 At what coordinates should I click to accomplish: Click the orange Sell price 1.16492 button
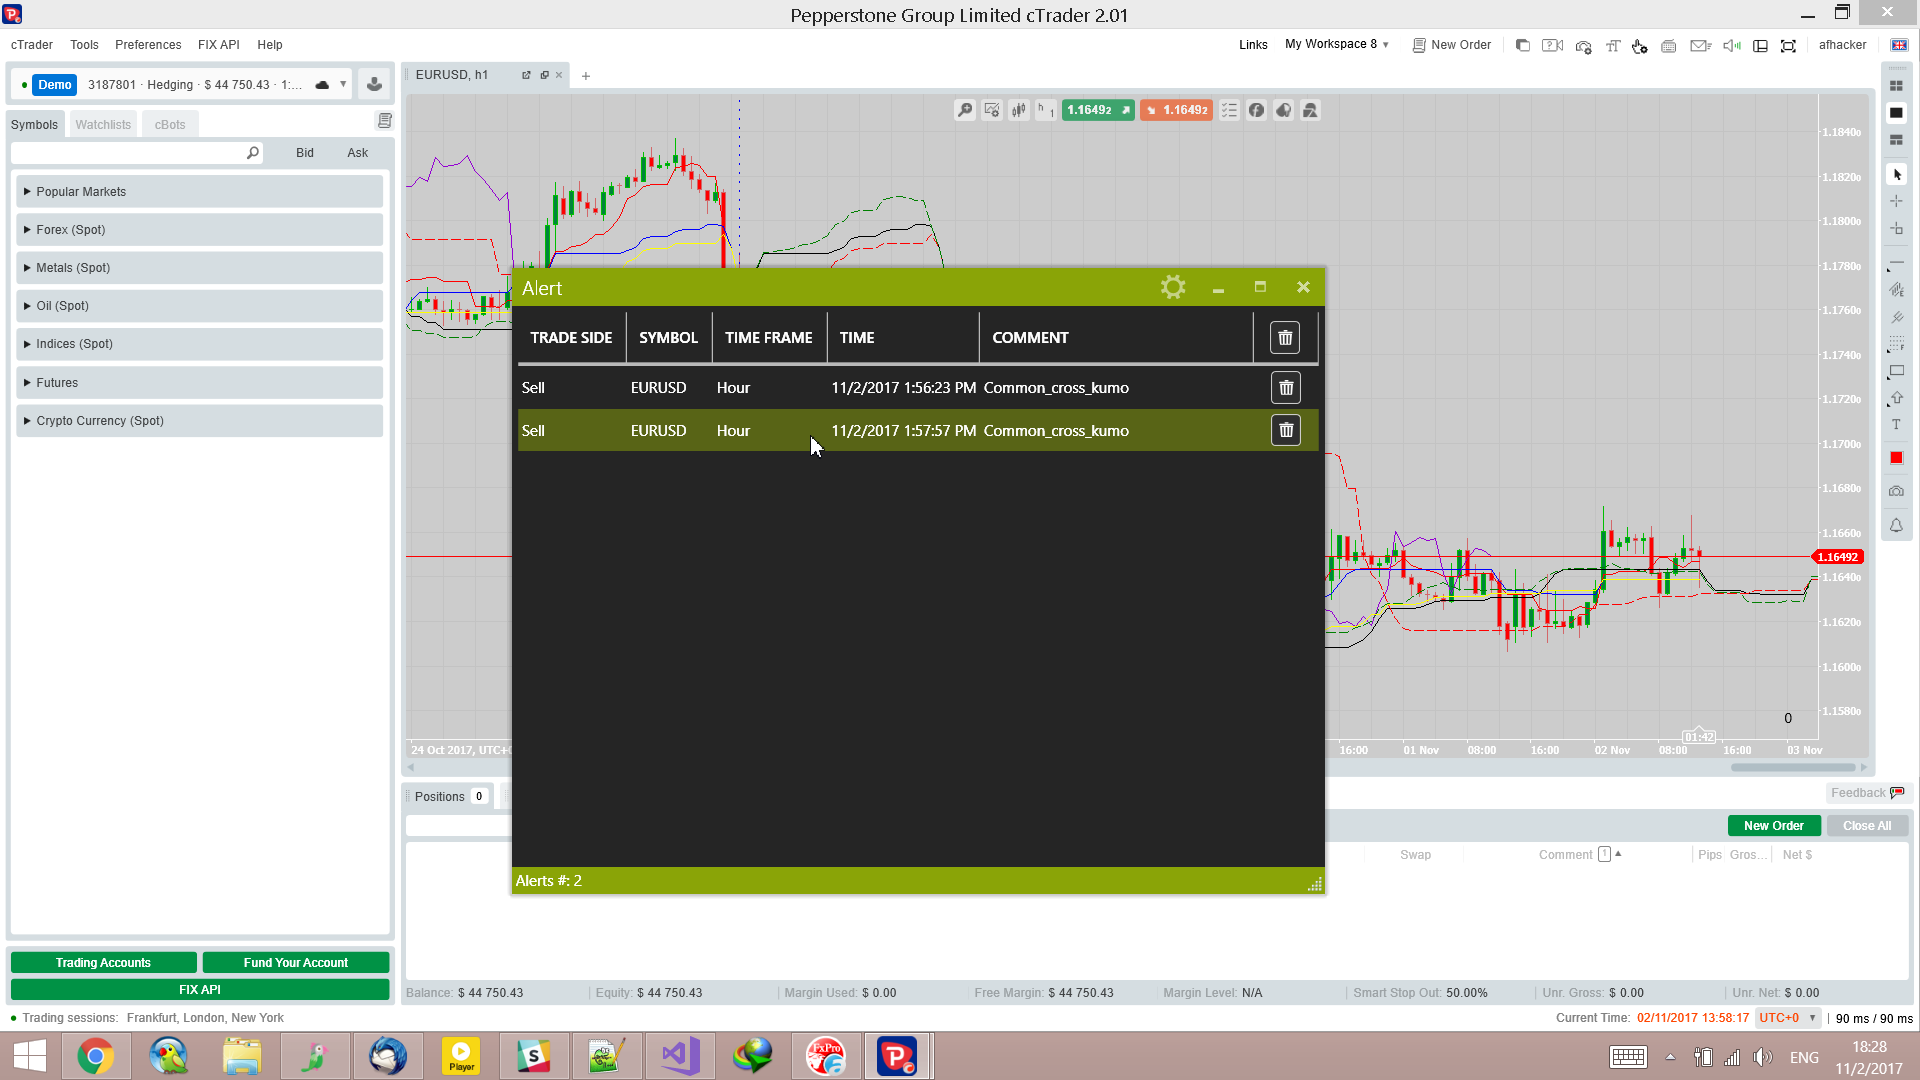point(1176,110)
